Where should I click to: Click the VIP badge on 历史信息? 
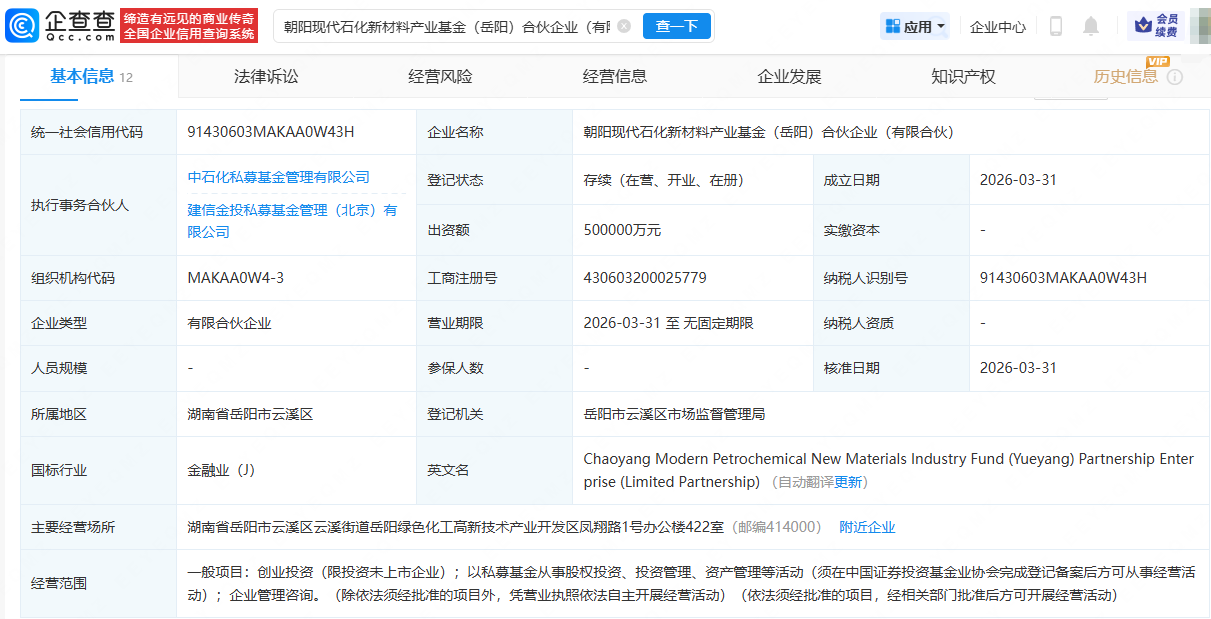coord(1157,61)
